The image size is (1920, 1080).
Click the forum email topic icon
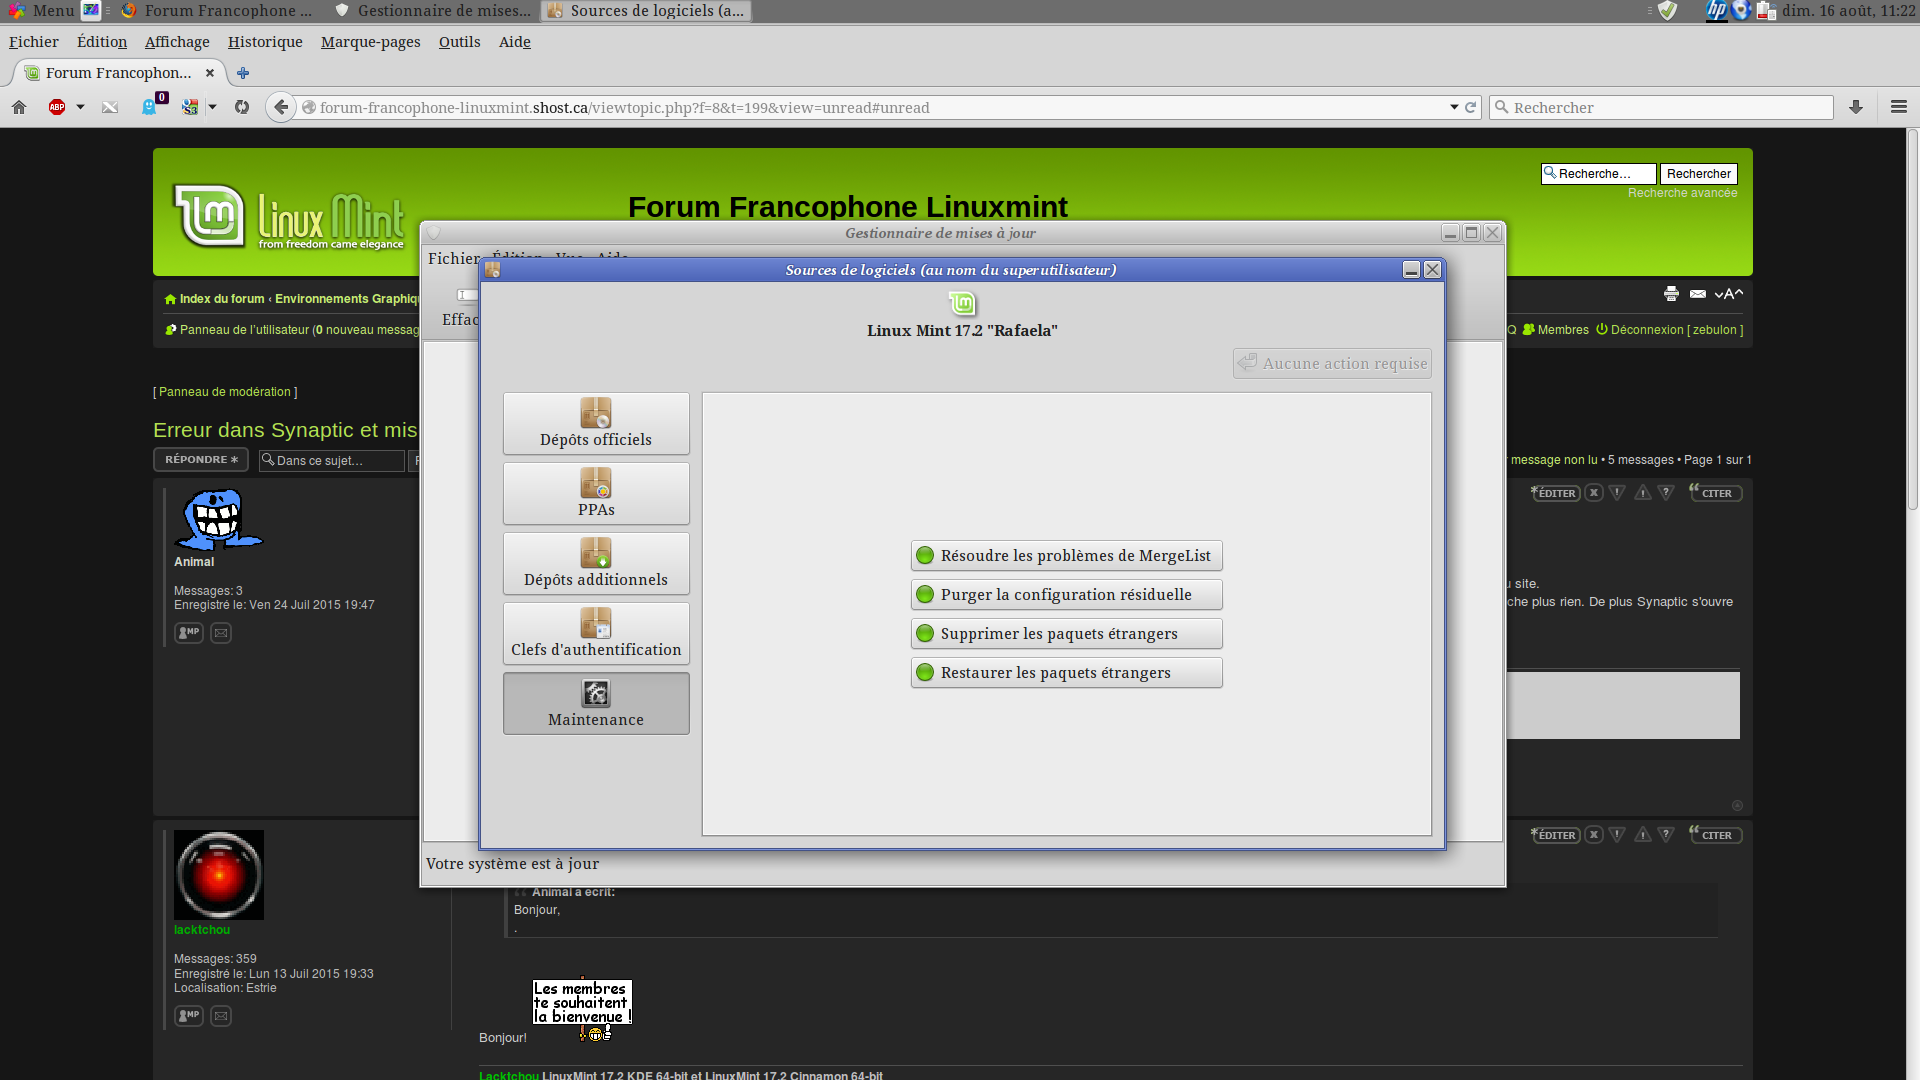[1698, 294]
